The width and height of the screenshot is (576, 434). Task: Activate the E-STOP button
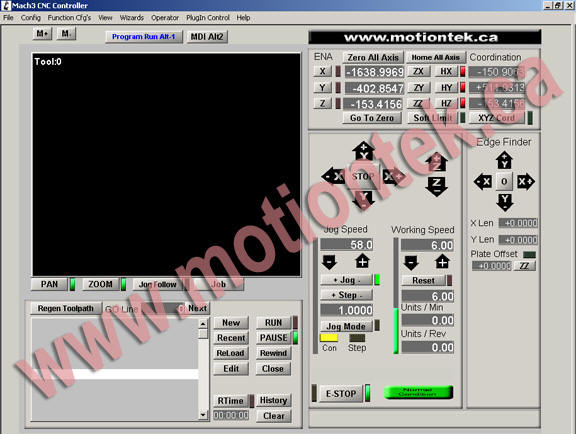(x=341, y=394)
